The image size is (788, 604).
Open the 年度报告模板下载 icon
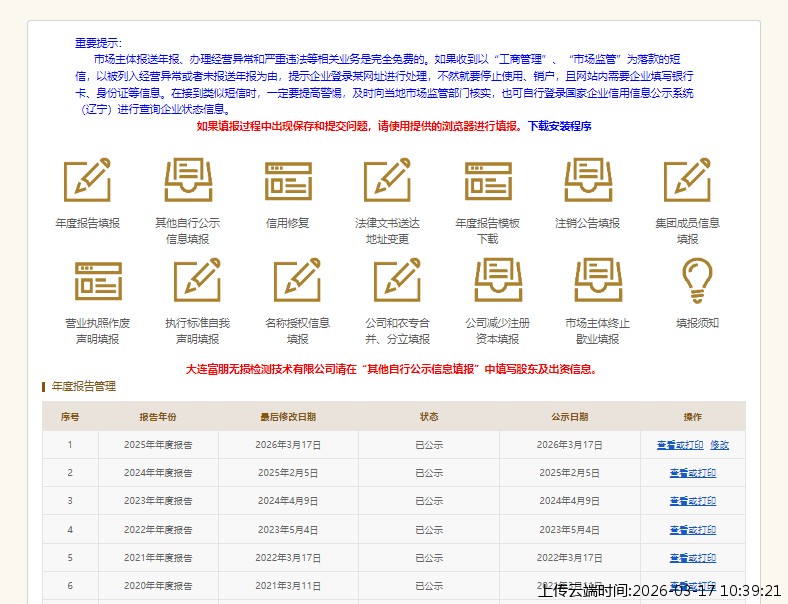488,181
